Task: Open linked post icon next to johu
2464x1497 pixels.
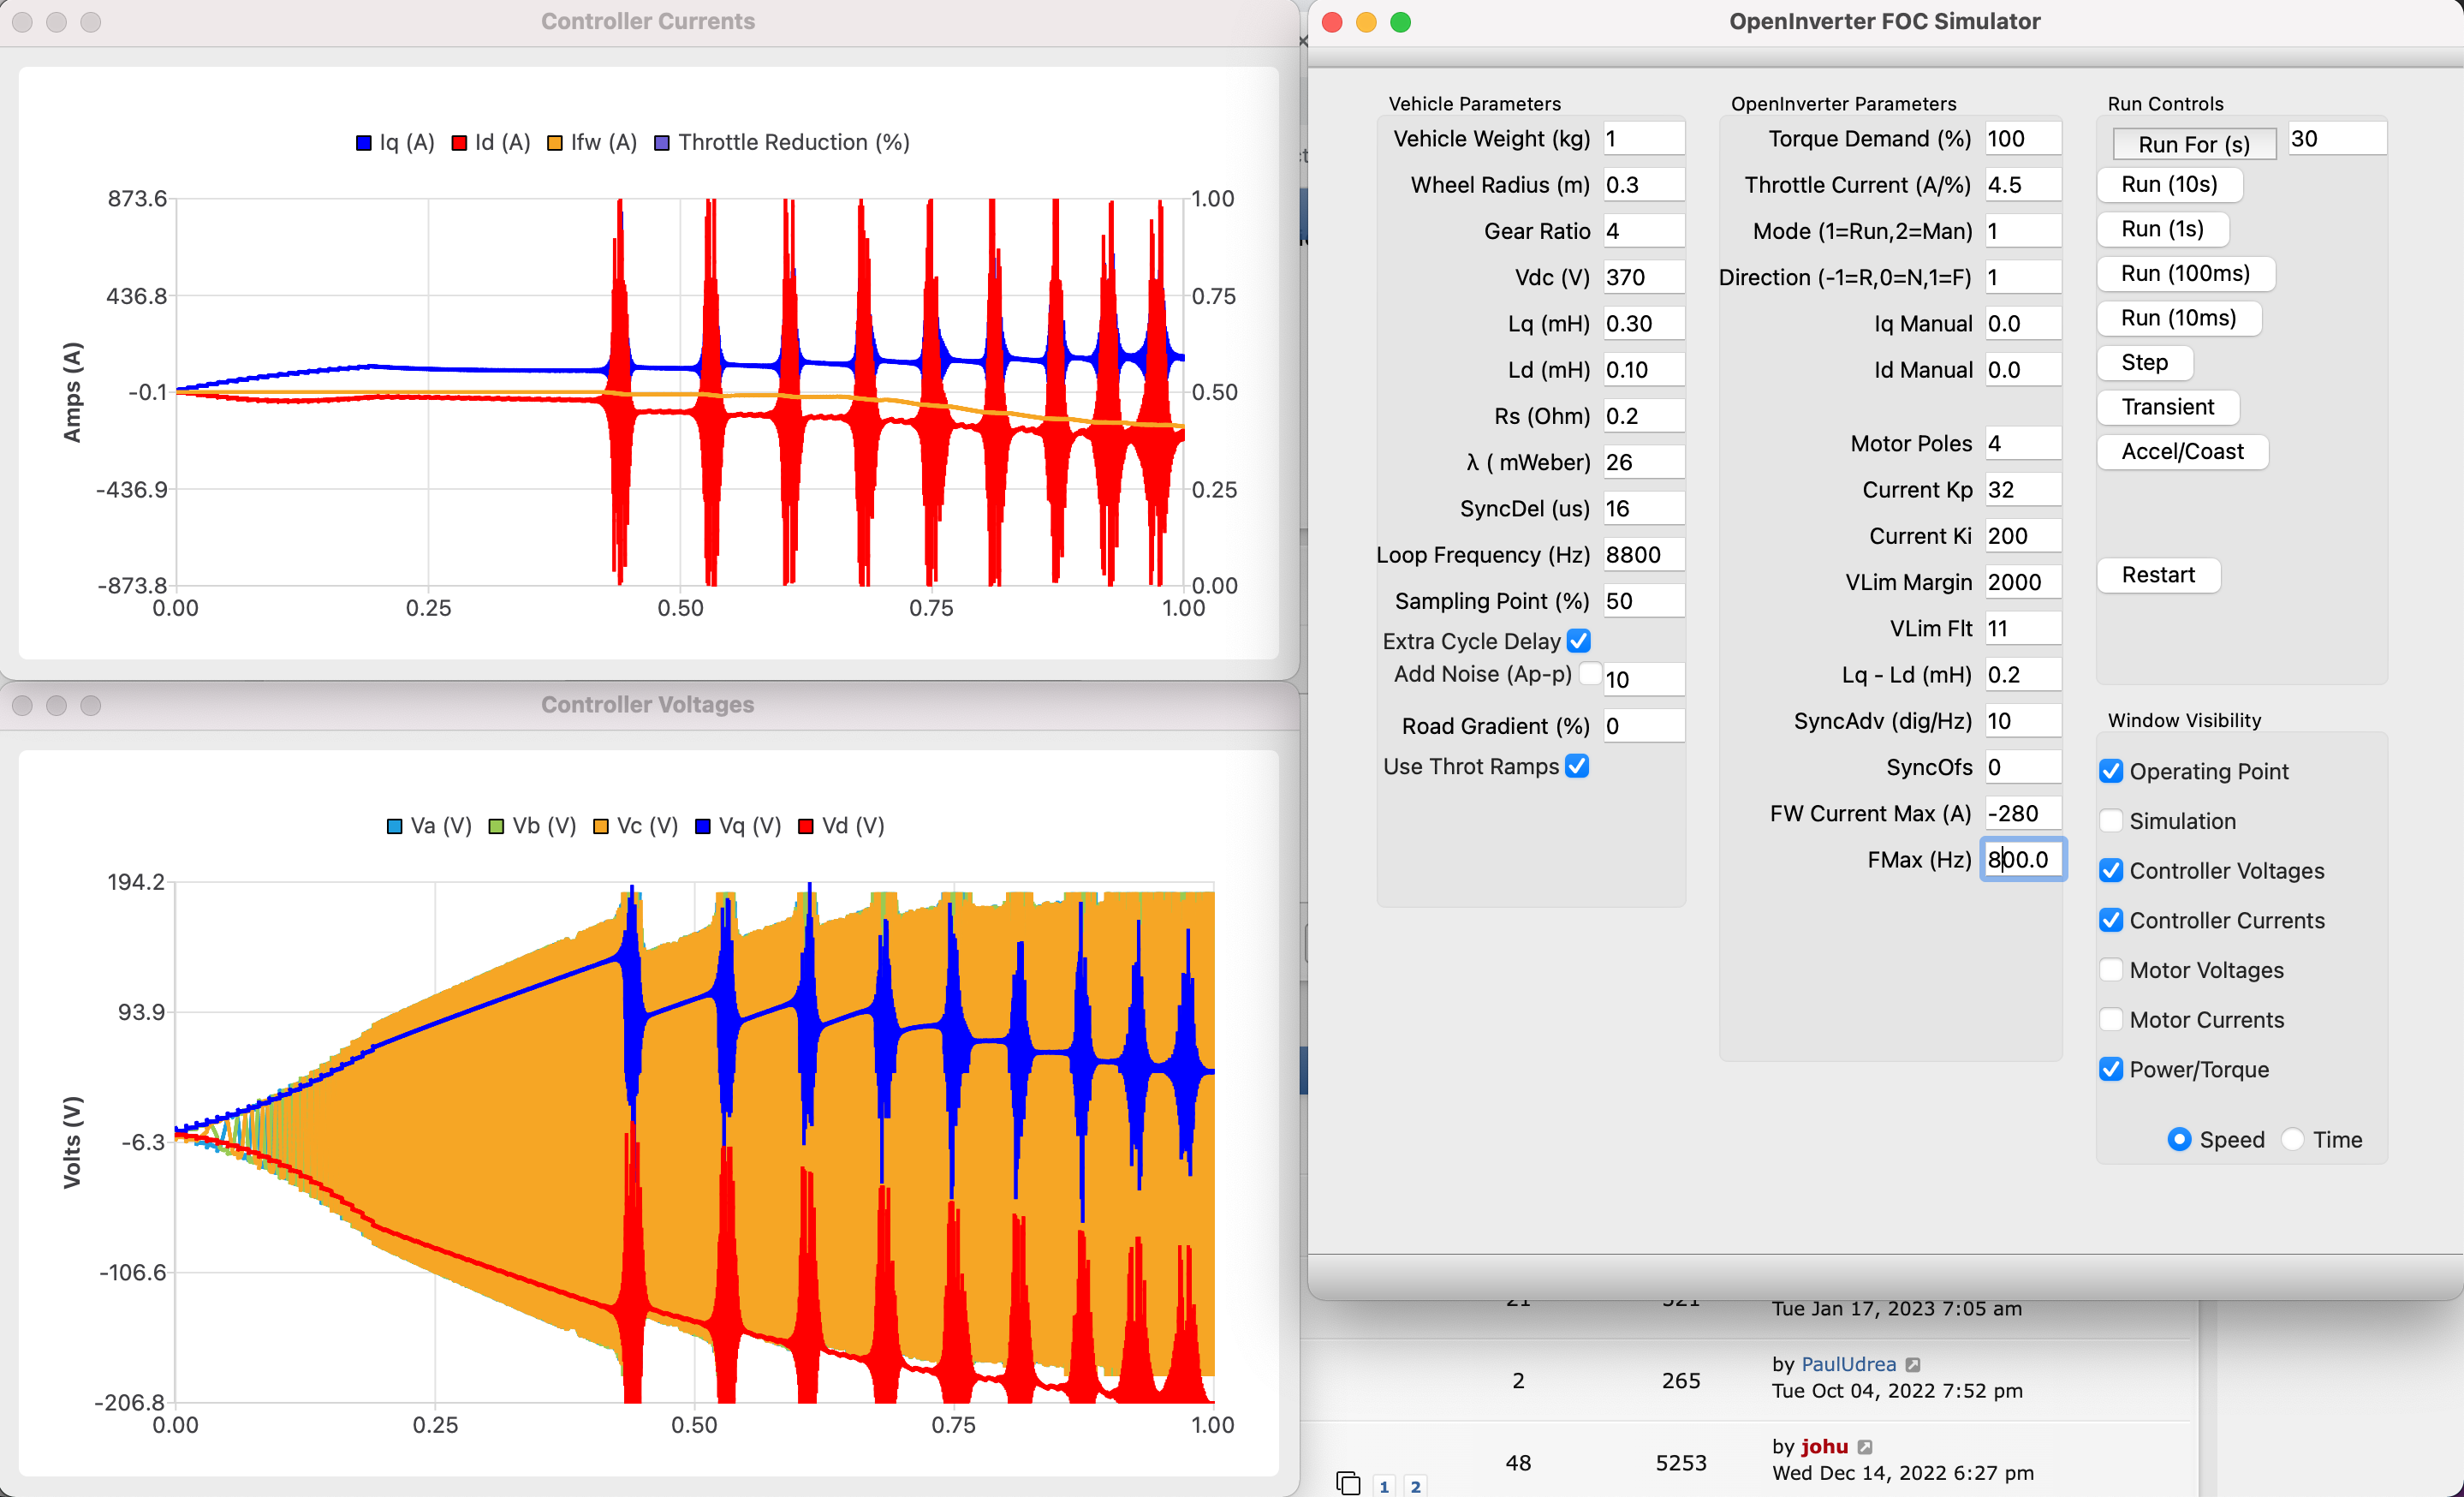Action: 1865,1447
